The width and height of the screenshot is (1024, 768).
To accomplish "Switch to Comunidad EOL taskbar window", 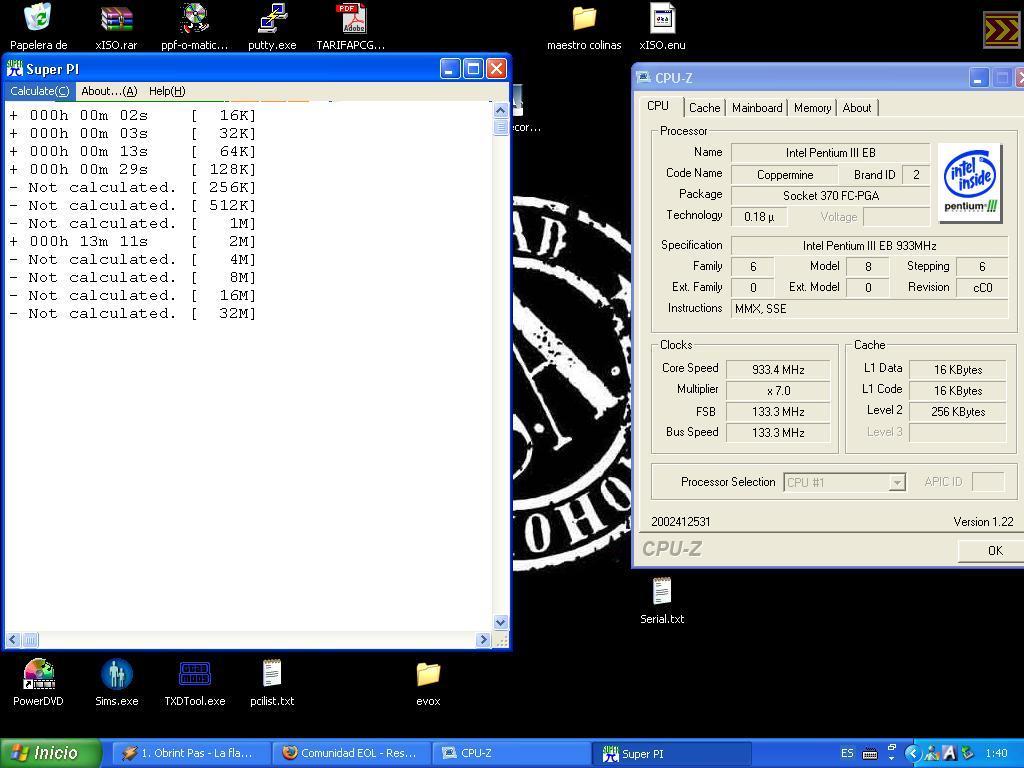I will click(349, 753).
